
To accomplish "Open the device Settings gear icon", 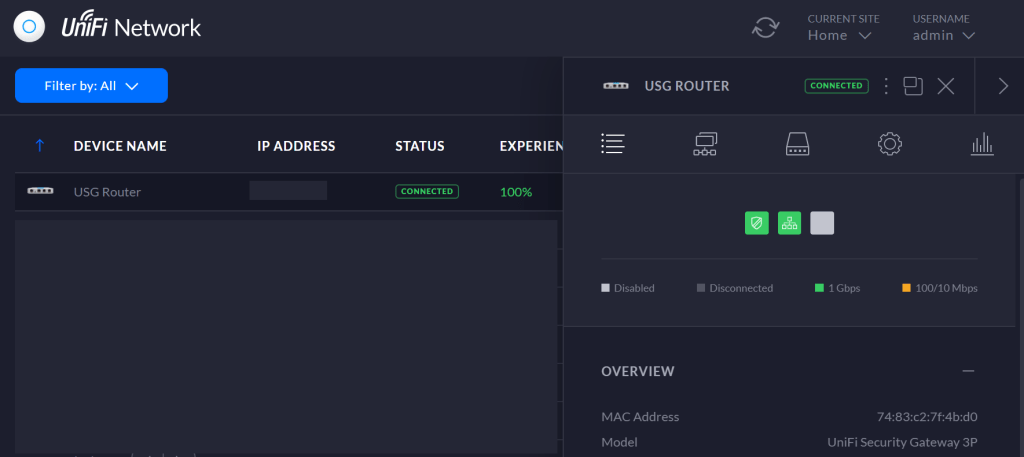I will point(889,144).
